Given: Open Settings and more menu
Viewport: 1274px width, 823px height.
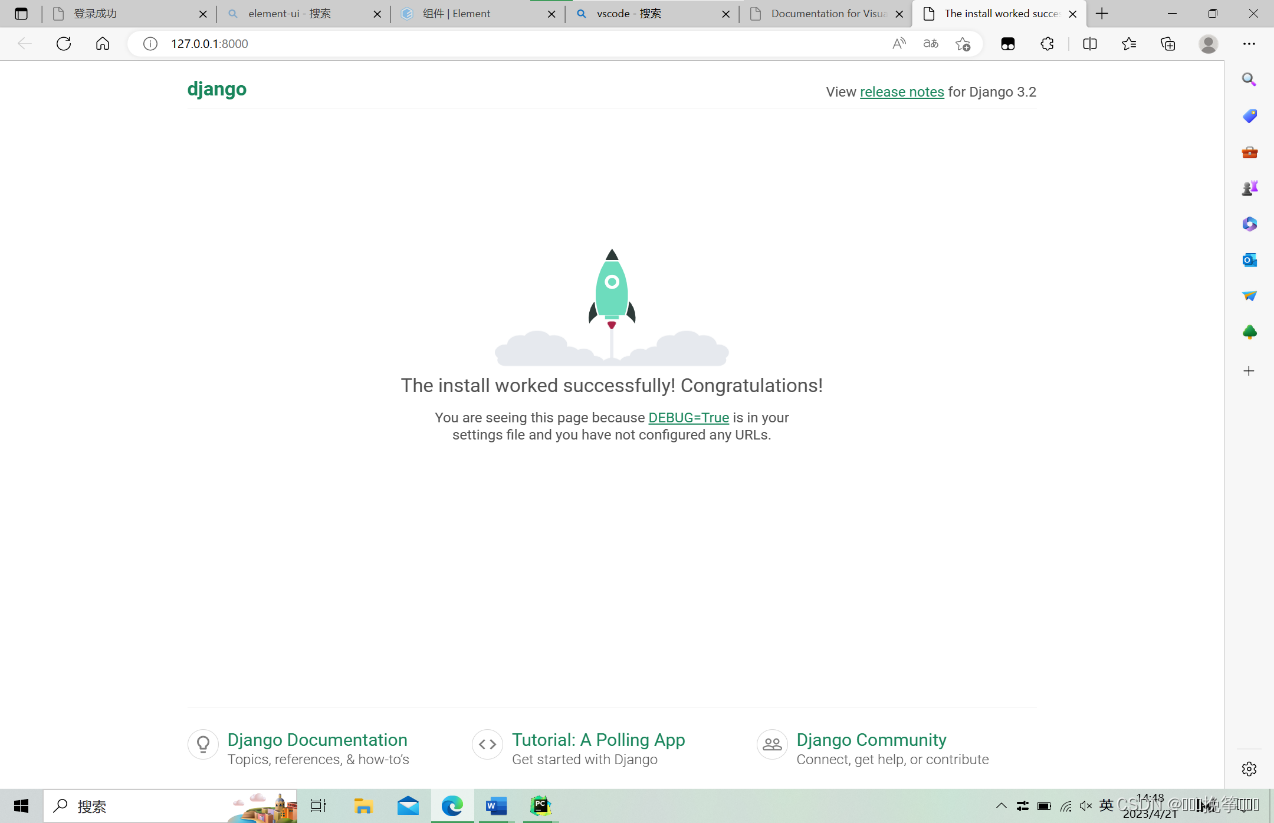Looking at the screenshot, I should click(1249, 43).
